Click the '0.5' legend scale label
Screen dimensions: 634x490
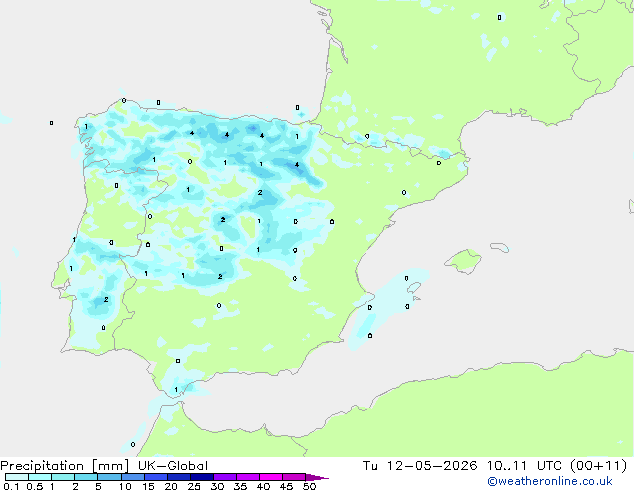34,486
